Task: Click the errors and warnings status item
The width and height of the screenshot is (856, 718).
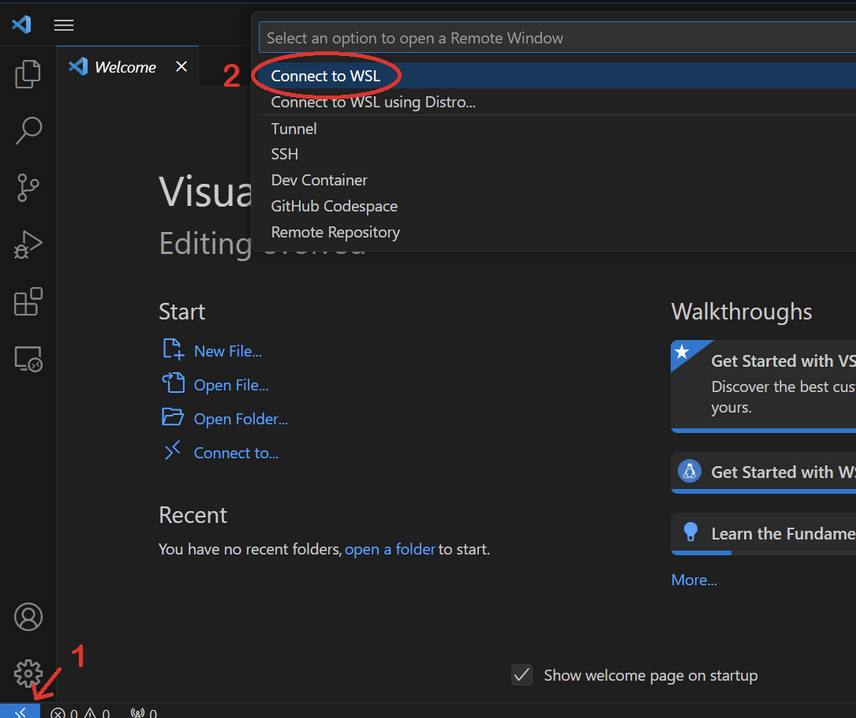Action: (x=80, y=713)
